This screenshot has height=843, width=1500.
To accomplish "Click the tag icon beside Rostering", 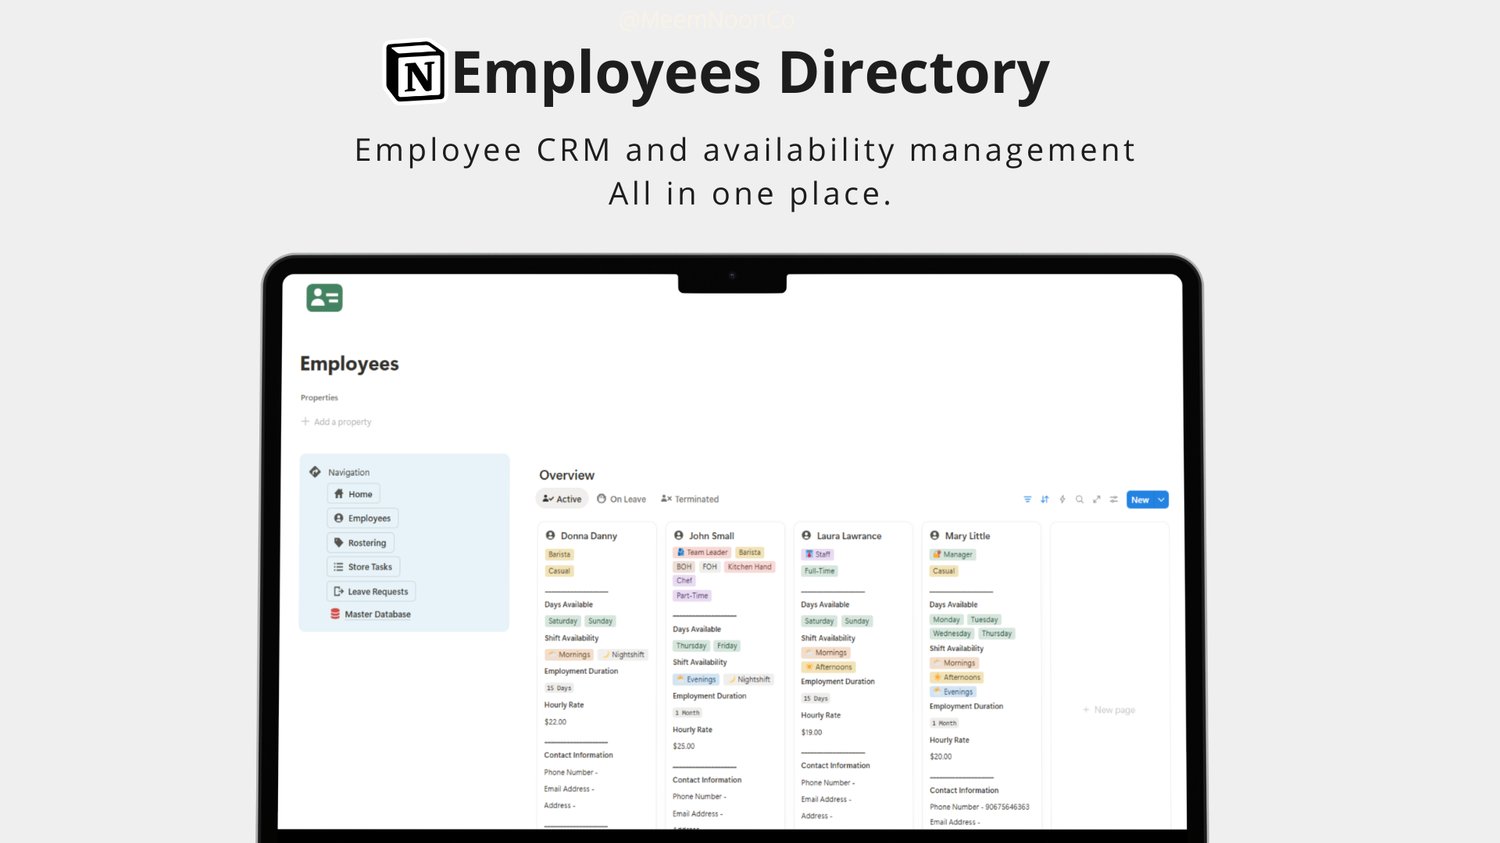I will click(x=339, y=543).
